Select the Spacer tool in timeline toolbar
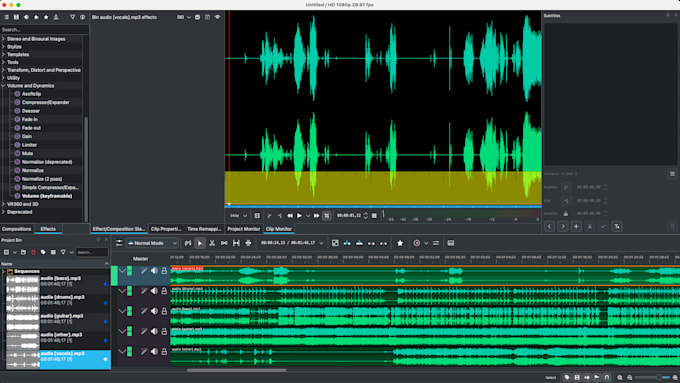The height and width of the screenshot is (383, 680). 224,243
